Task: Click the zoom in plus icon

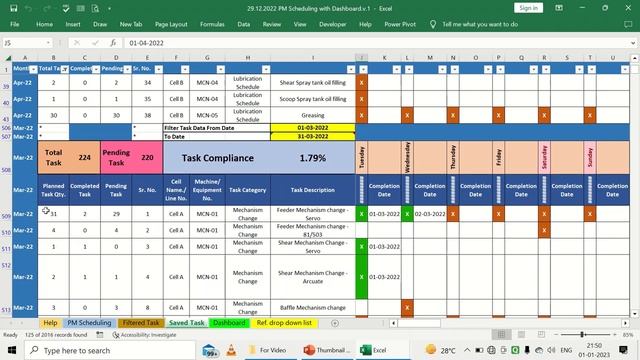Action: [615, 335]
